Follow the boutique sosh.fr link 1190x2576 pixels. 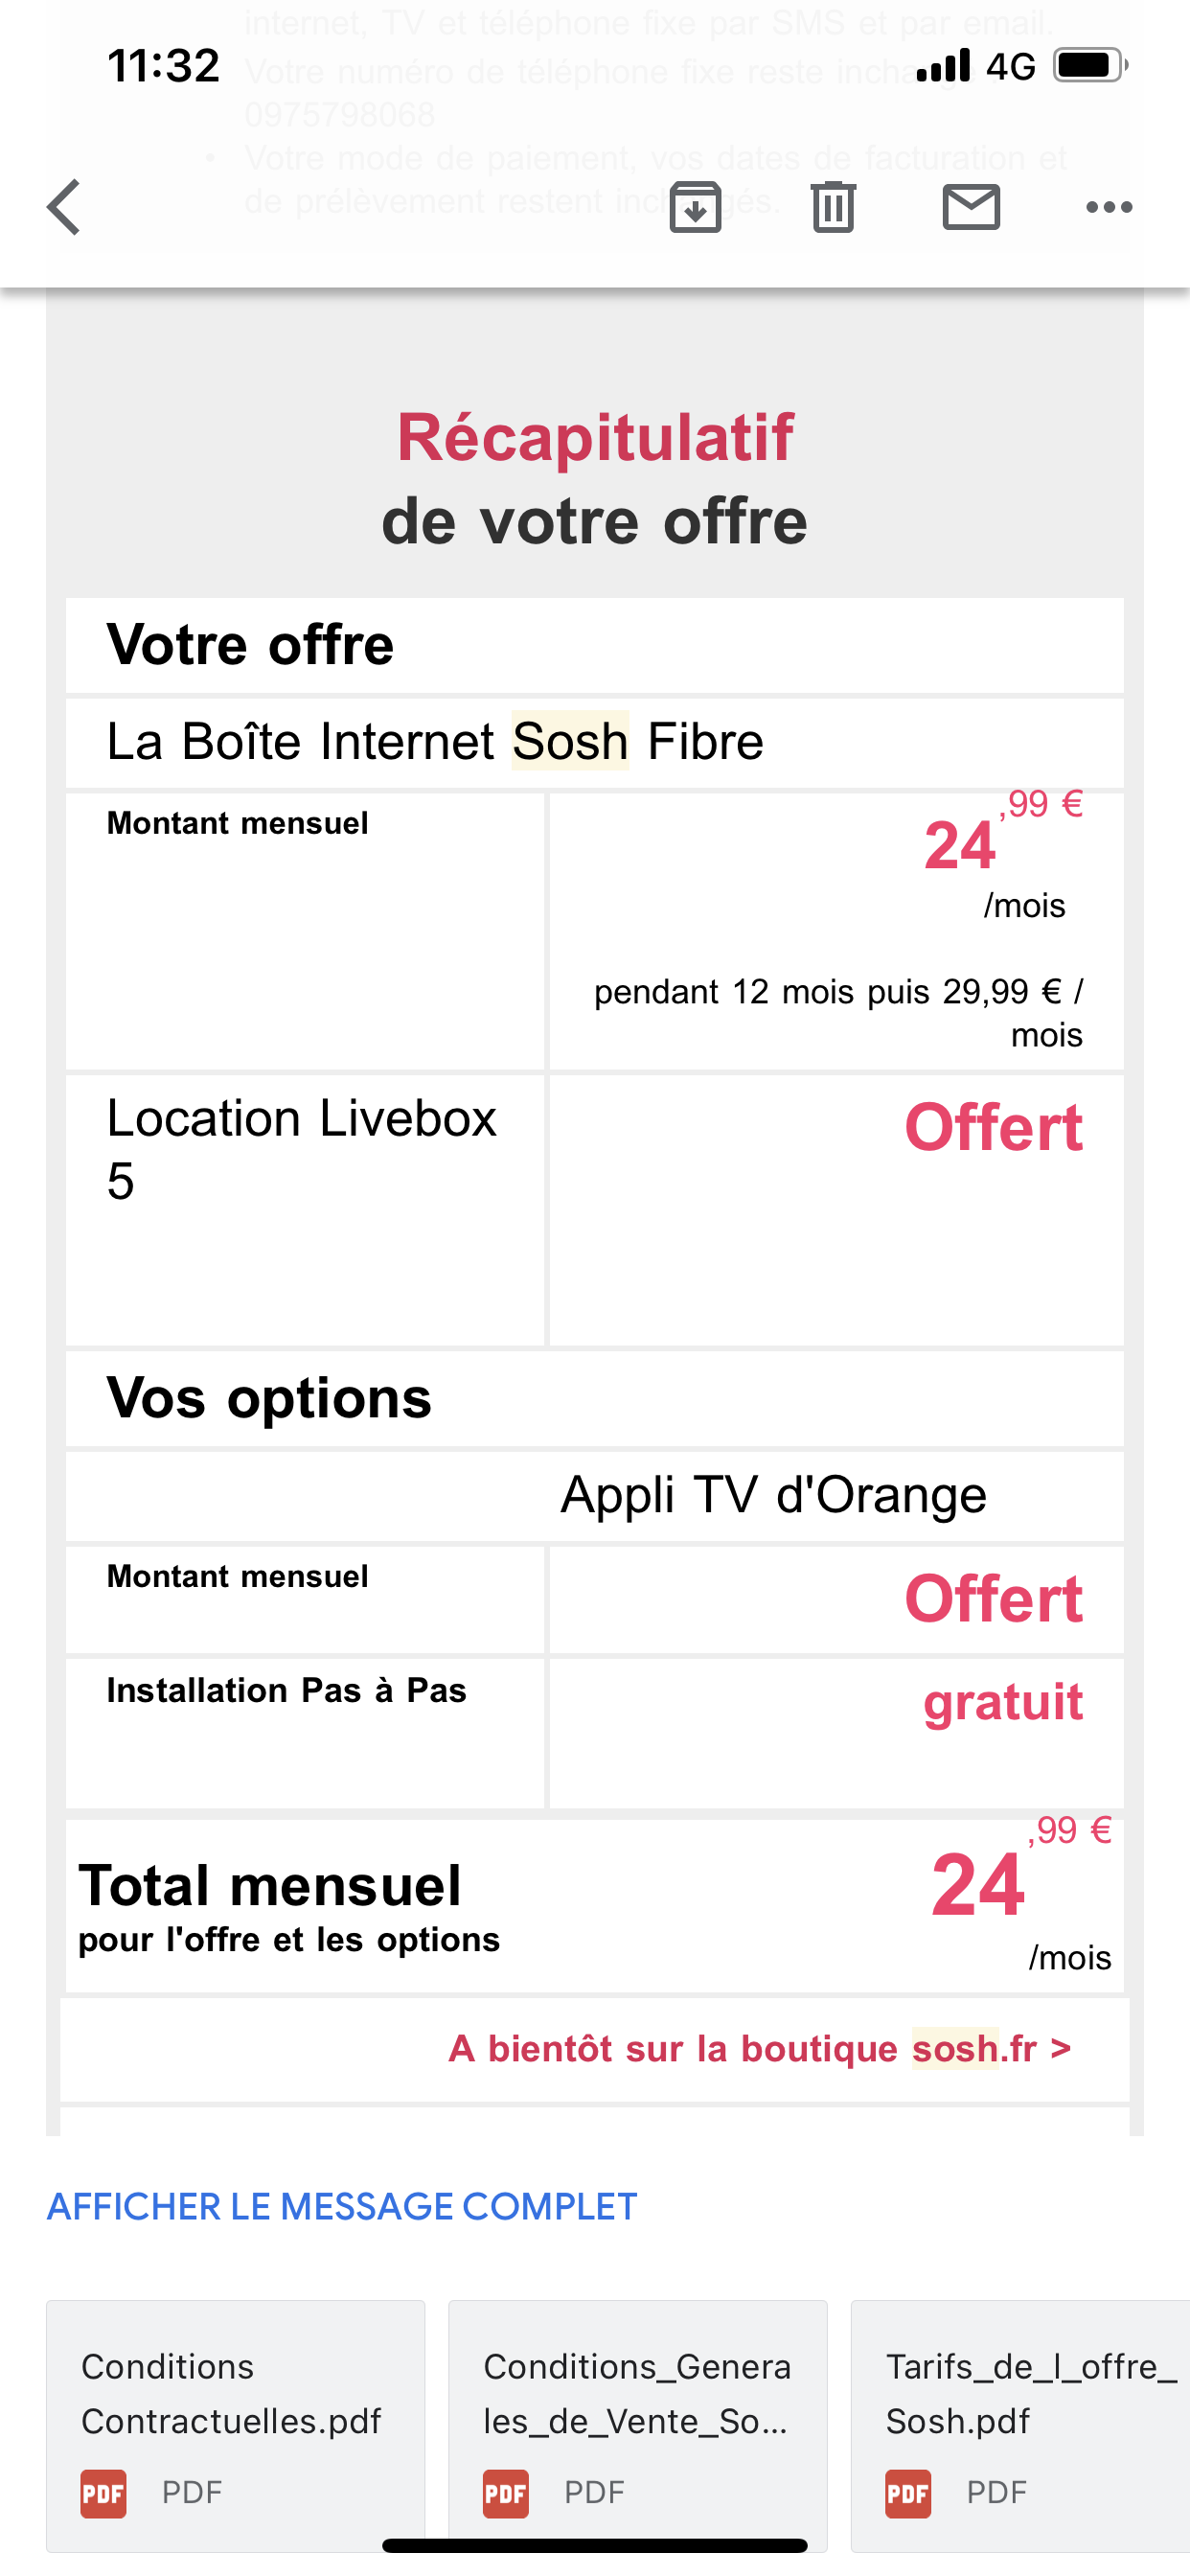(760, 2049)
